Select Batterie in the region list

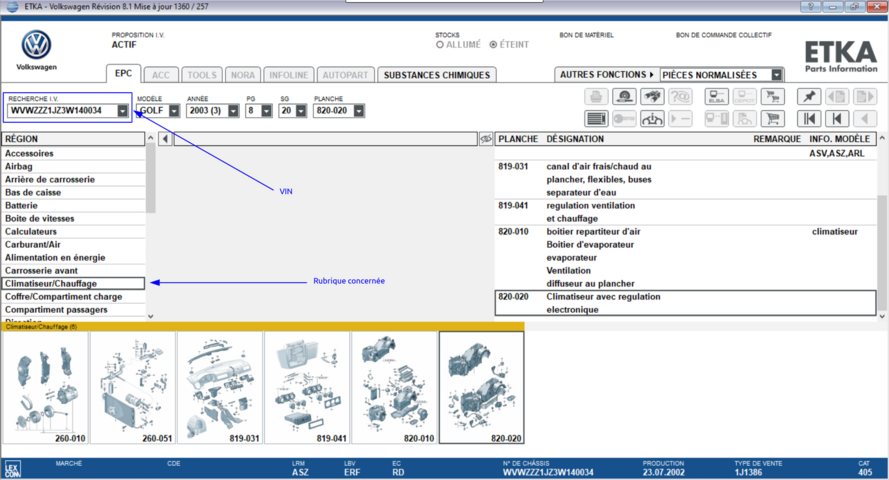coord(74,206)
